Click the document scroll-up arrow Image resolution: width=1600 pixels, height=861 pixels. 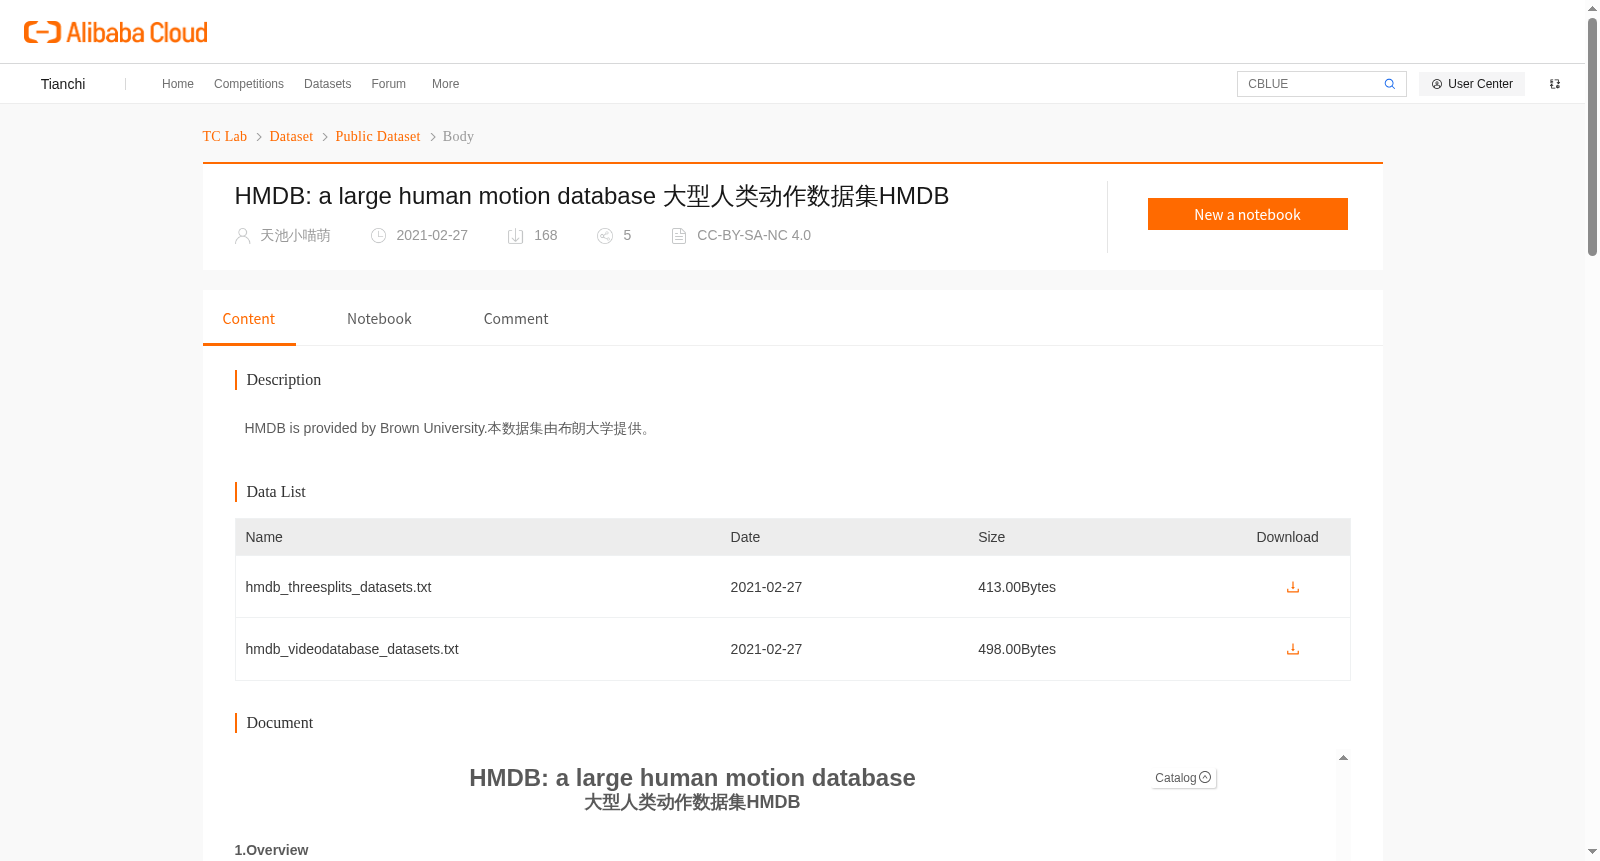1343,758
